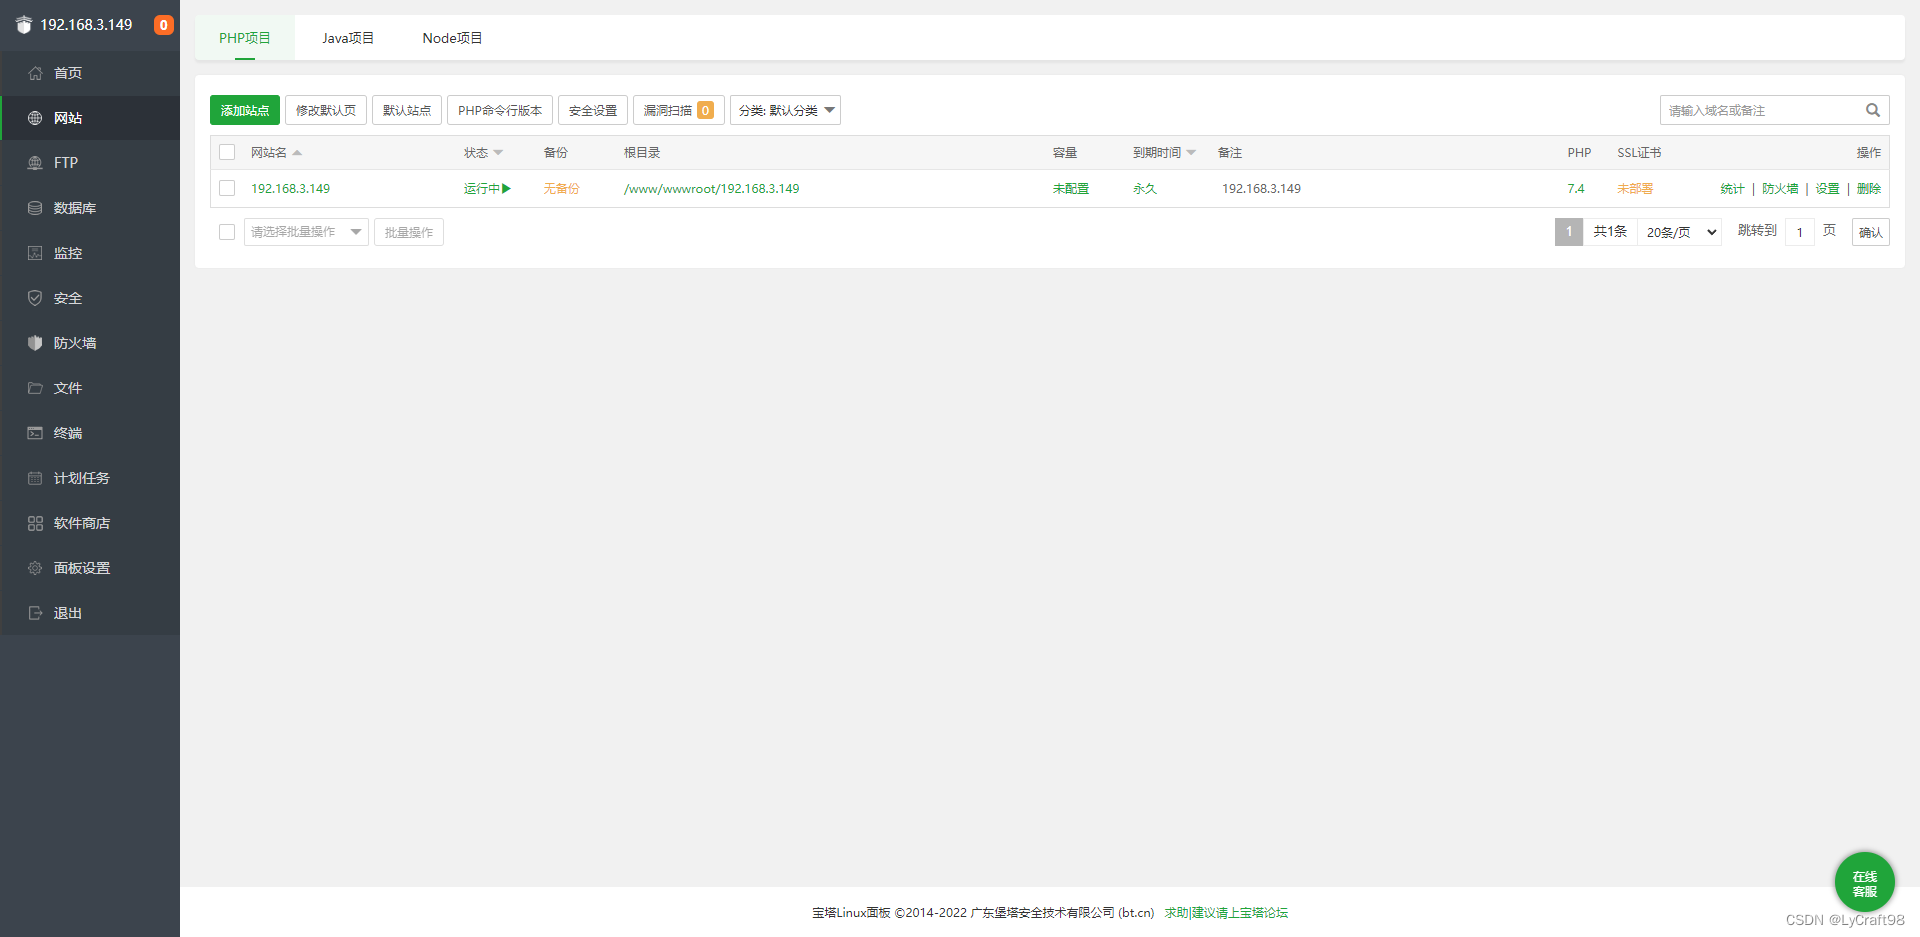Click the monitor icon beside 监控
This screenshot has height=937, width=1920.
(35, 253)
